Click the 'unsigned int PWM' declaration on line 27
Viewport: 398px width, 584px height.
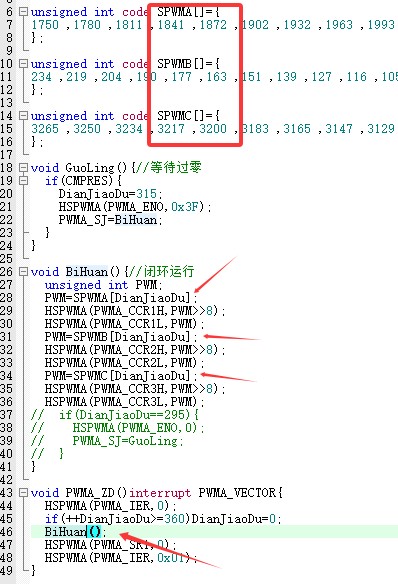tap(101, 285)
